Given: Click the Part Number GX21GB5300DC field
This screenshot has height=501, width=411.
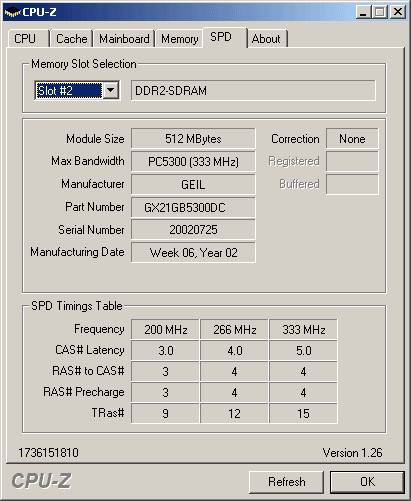Looking at the screenshot, I should [x=193, y=207].
